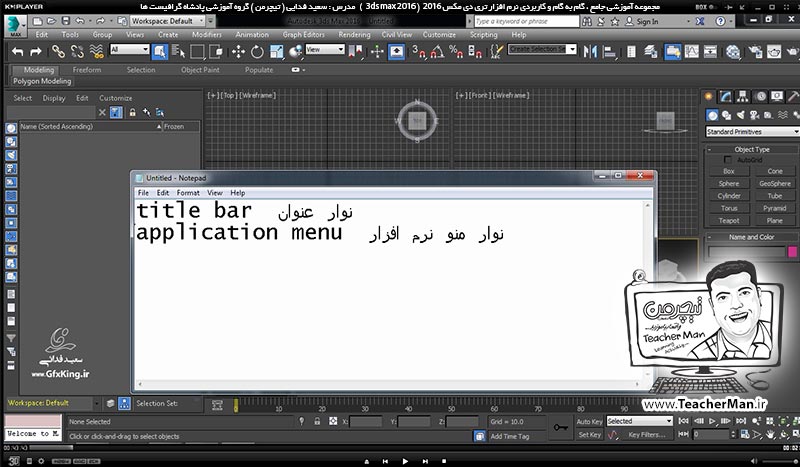This screenshot has height=467, width=800.
Task: Click the Save File floppy icon
Action: click(65, 21)
